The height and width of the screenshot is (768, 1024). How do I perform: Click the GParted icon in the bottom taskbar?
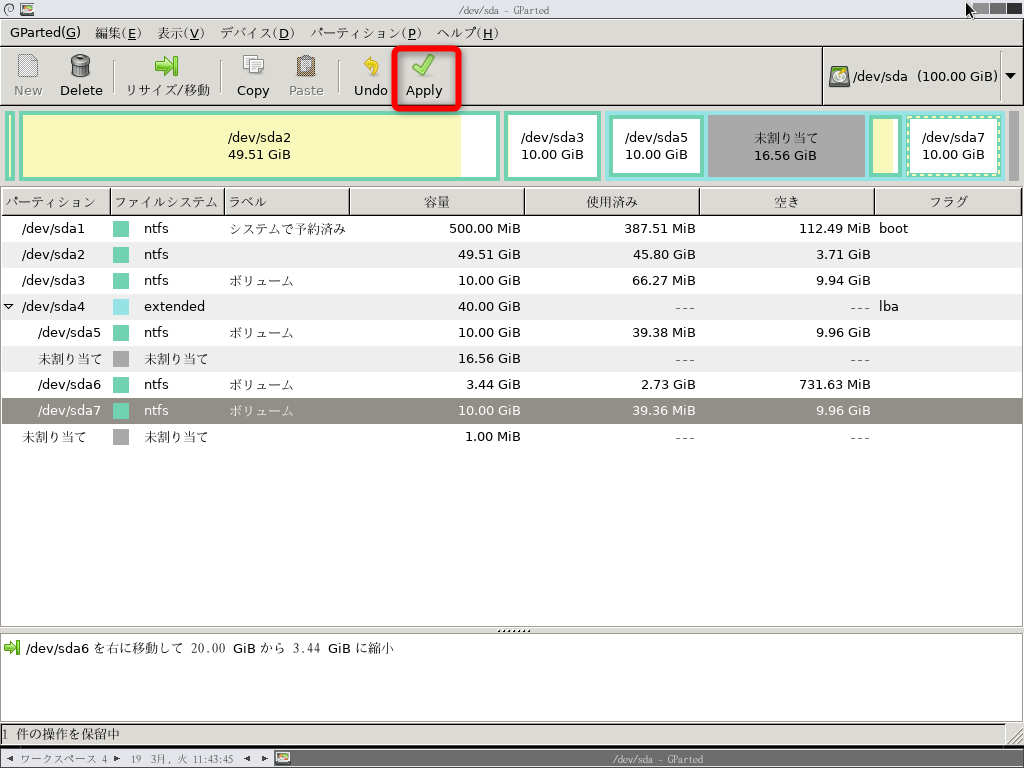click(283, 758)
